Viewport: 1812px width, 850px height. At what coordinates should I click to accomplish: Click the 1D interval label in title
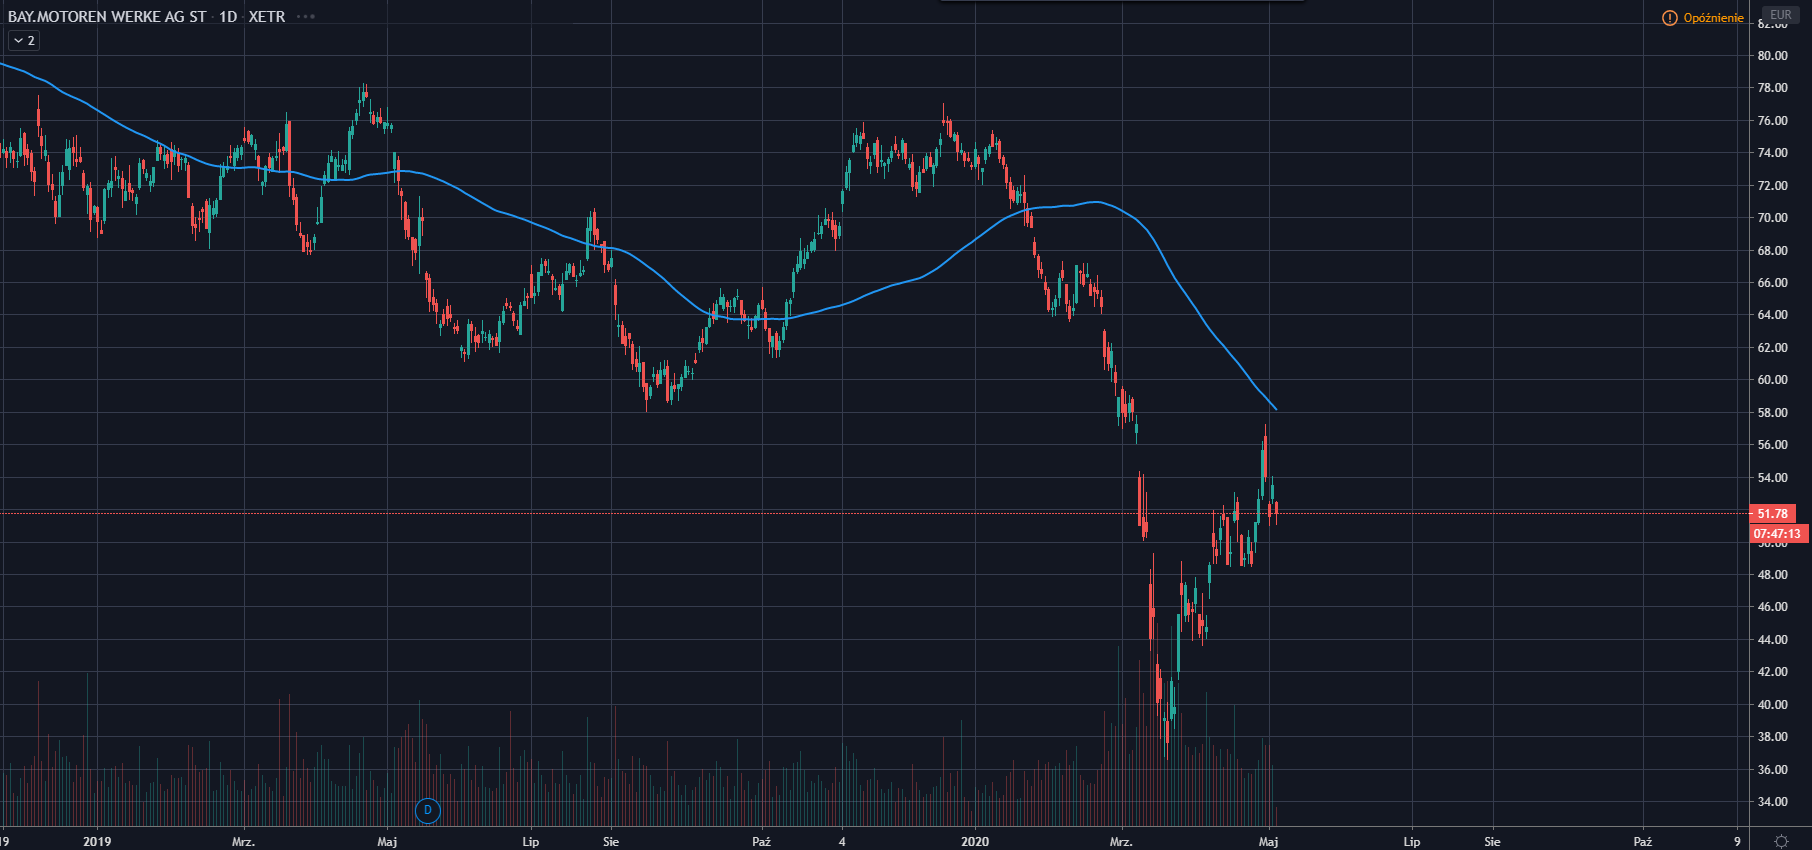[x=228, y=17]
